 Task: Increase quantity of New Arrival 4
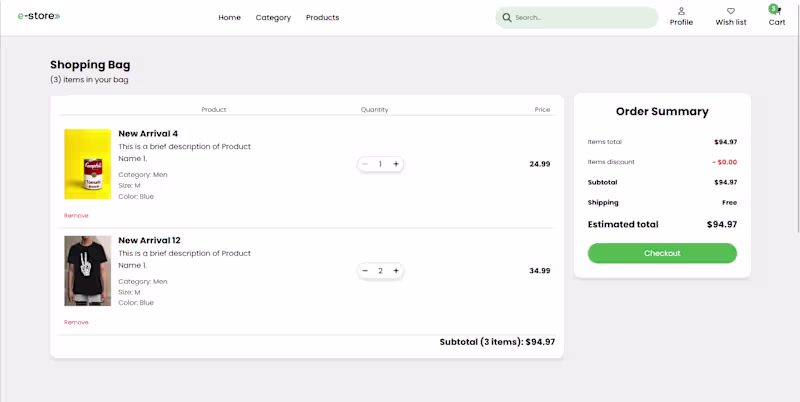(396, 164)
